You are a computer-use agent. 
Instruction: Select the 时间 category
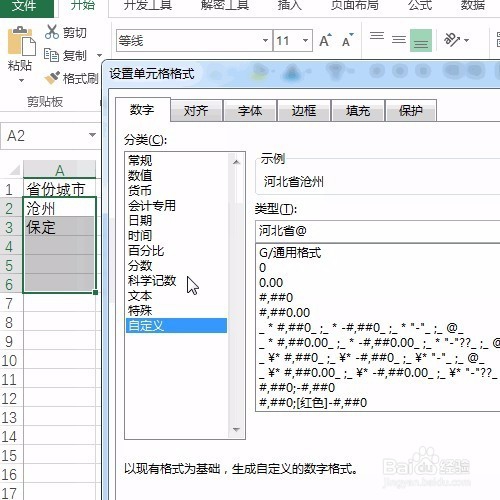[x=177, y=235]
